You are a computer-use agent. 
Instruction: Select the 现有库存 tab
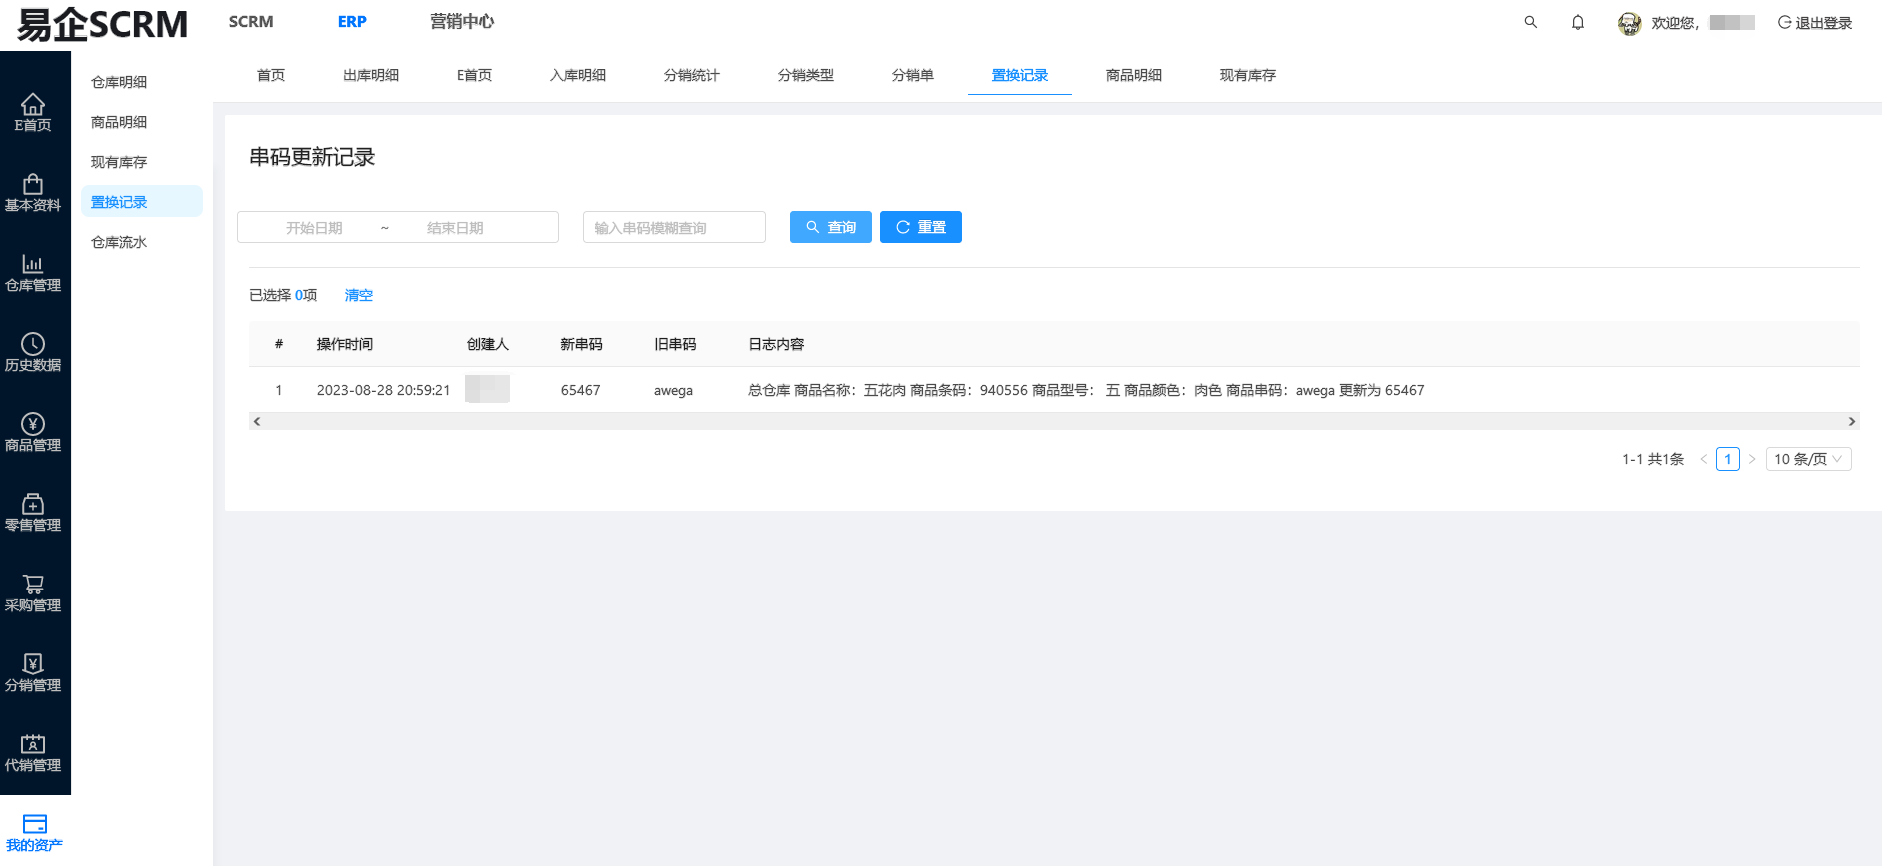(x=1248, y=75)
